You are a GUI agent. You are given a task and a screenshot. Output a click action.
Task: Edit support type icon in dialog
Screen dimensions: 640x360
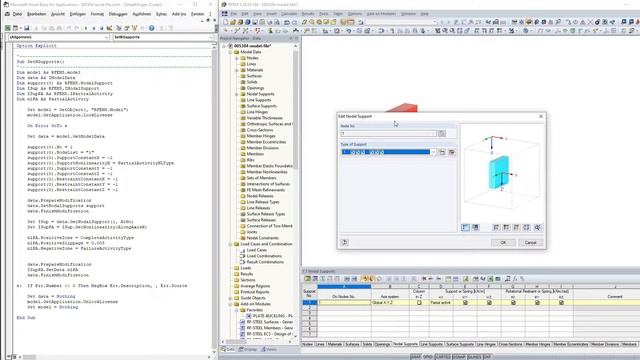pyautogui.click(x=451, y=152)
